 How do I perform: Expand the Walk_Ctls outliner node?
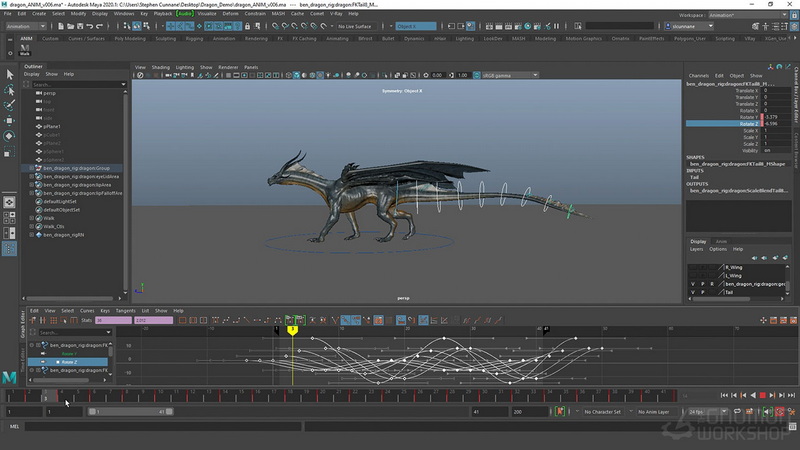tap(32, 227)
